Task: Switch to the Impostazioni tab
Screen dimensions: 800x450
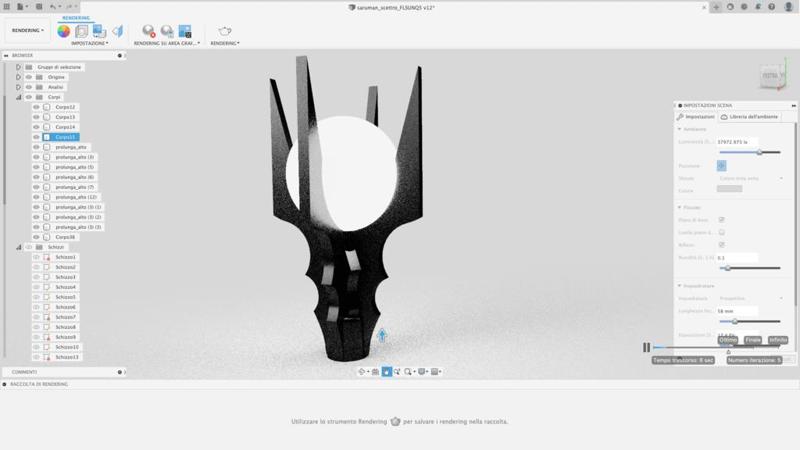Action: [696, 117]
